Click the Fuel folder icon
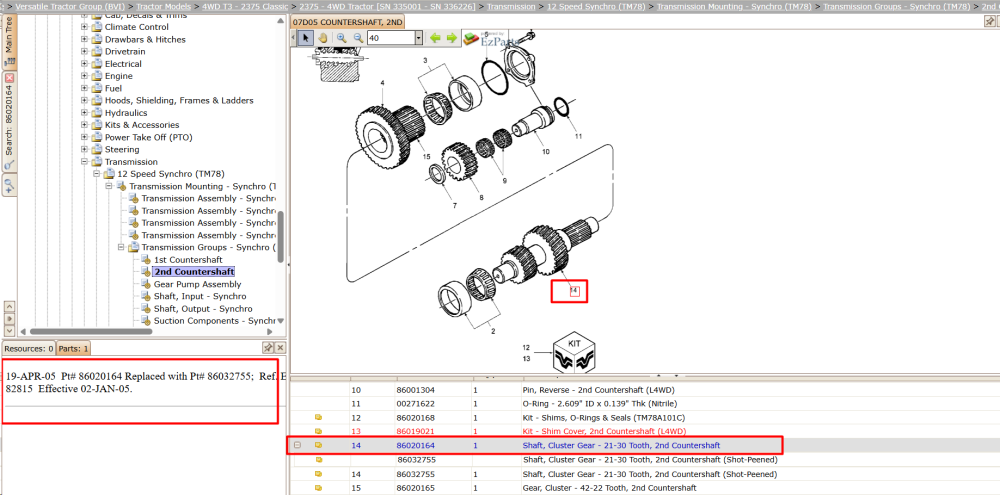Image resolution: width=1000 pixels, height=495 pixels. [x=96, y=89]
